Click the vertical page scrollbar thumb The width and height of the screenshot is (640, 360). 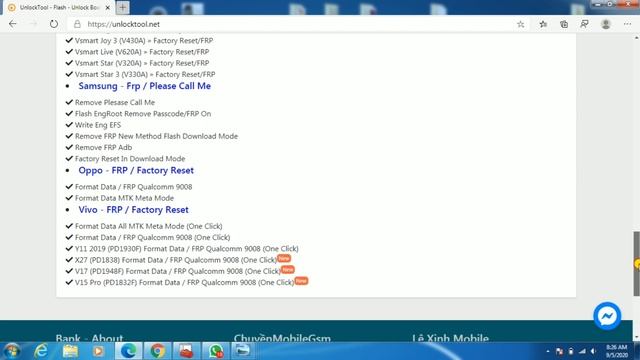636,264
